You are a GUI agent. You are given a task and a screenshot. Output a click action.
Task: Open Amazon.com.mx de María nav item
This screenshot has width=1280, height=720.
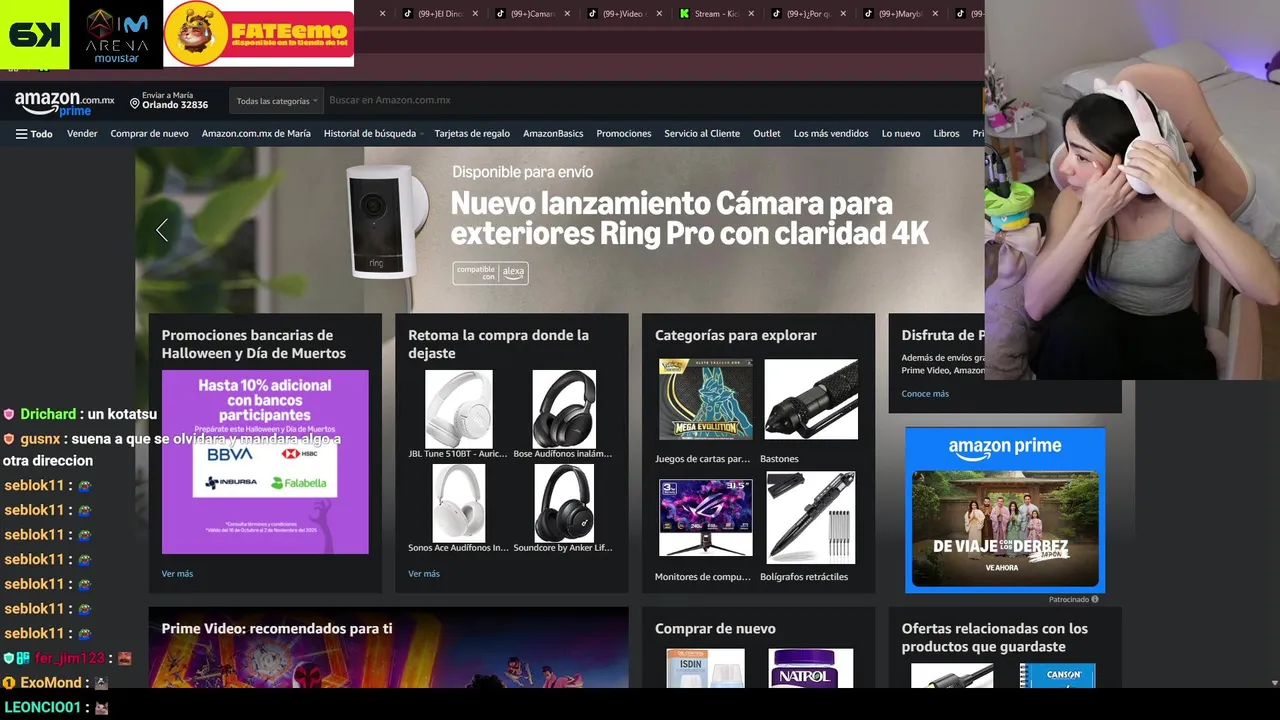click(256, 134)
